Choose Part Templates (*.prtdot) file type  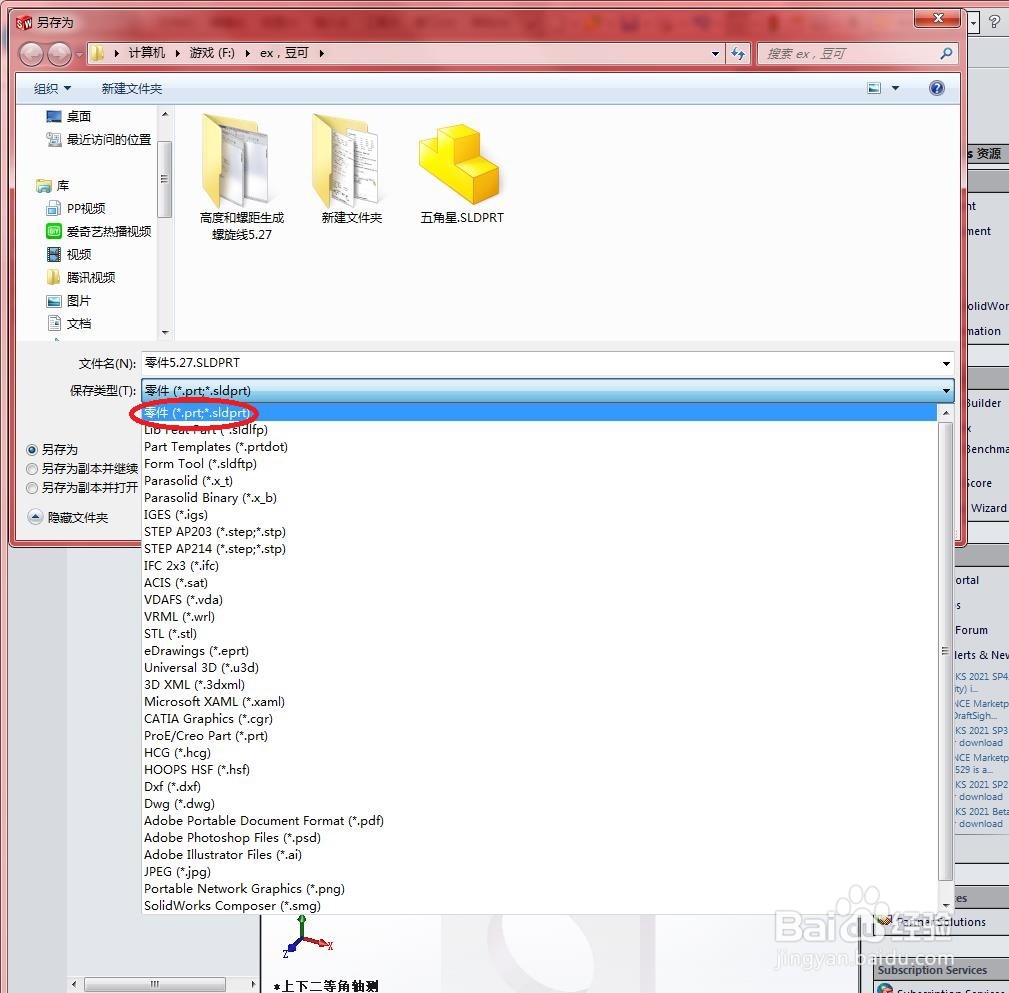pyautogui.click(x=539, y=447)
